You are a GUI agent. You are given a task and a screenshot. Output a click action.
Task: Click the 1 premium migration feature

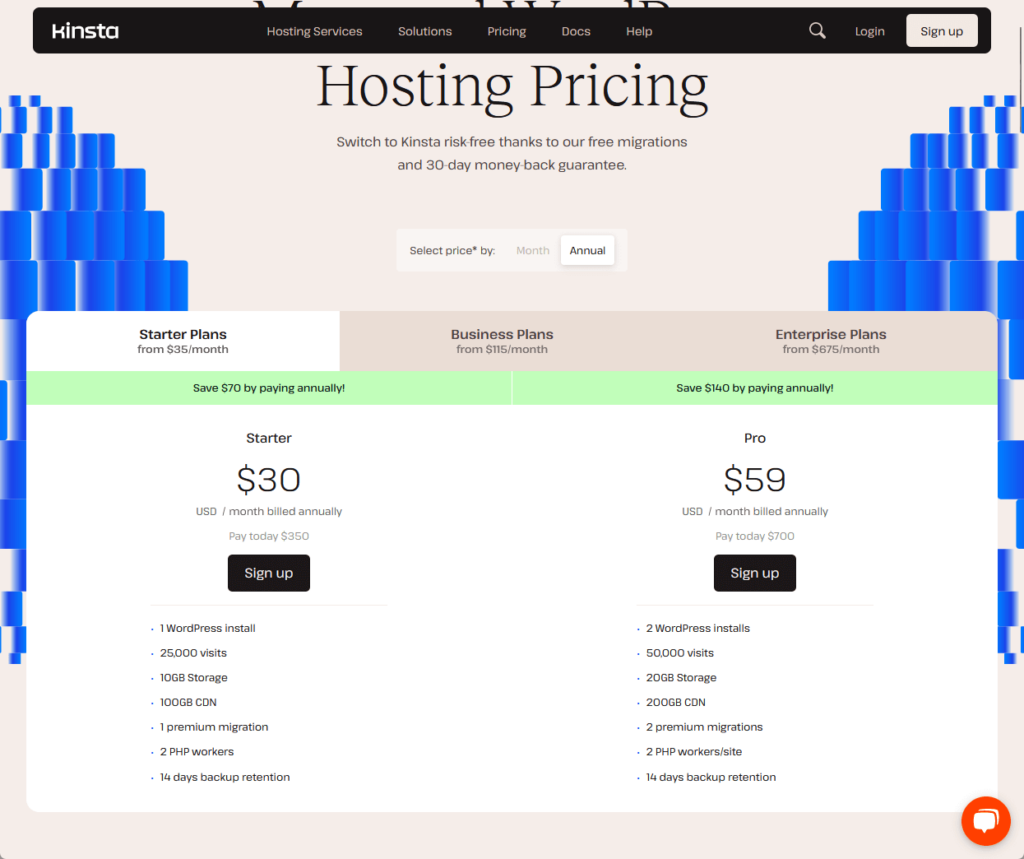click(x=214, y=727)
